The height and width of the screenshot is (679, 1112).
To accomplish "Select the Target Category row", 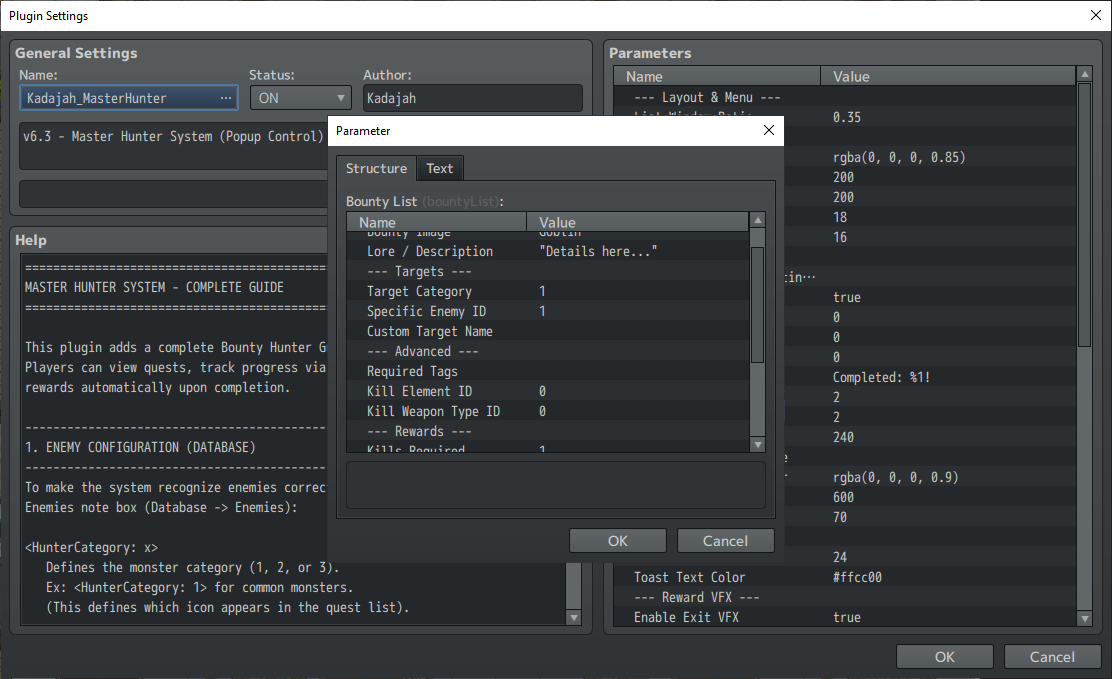I will [x=547, y=291].
